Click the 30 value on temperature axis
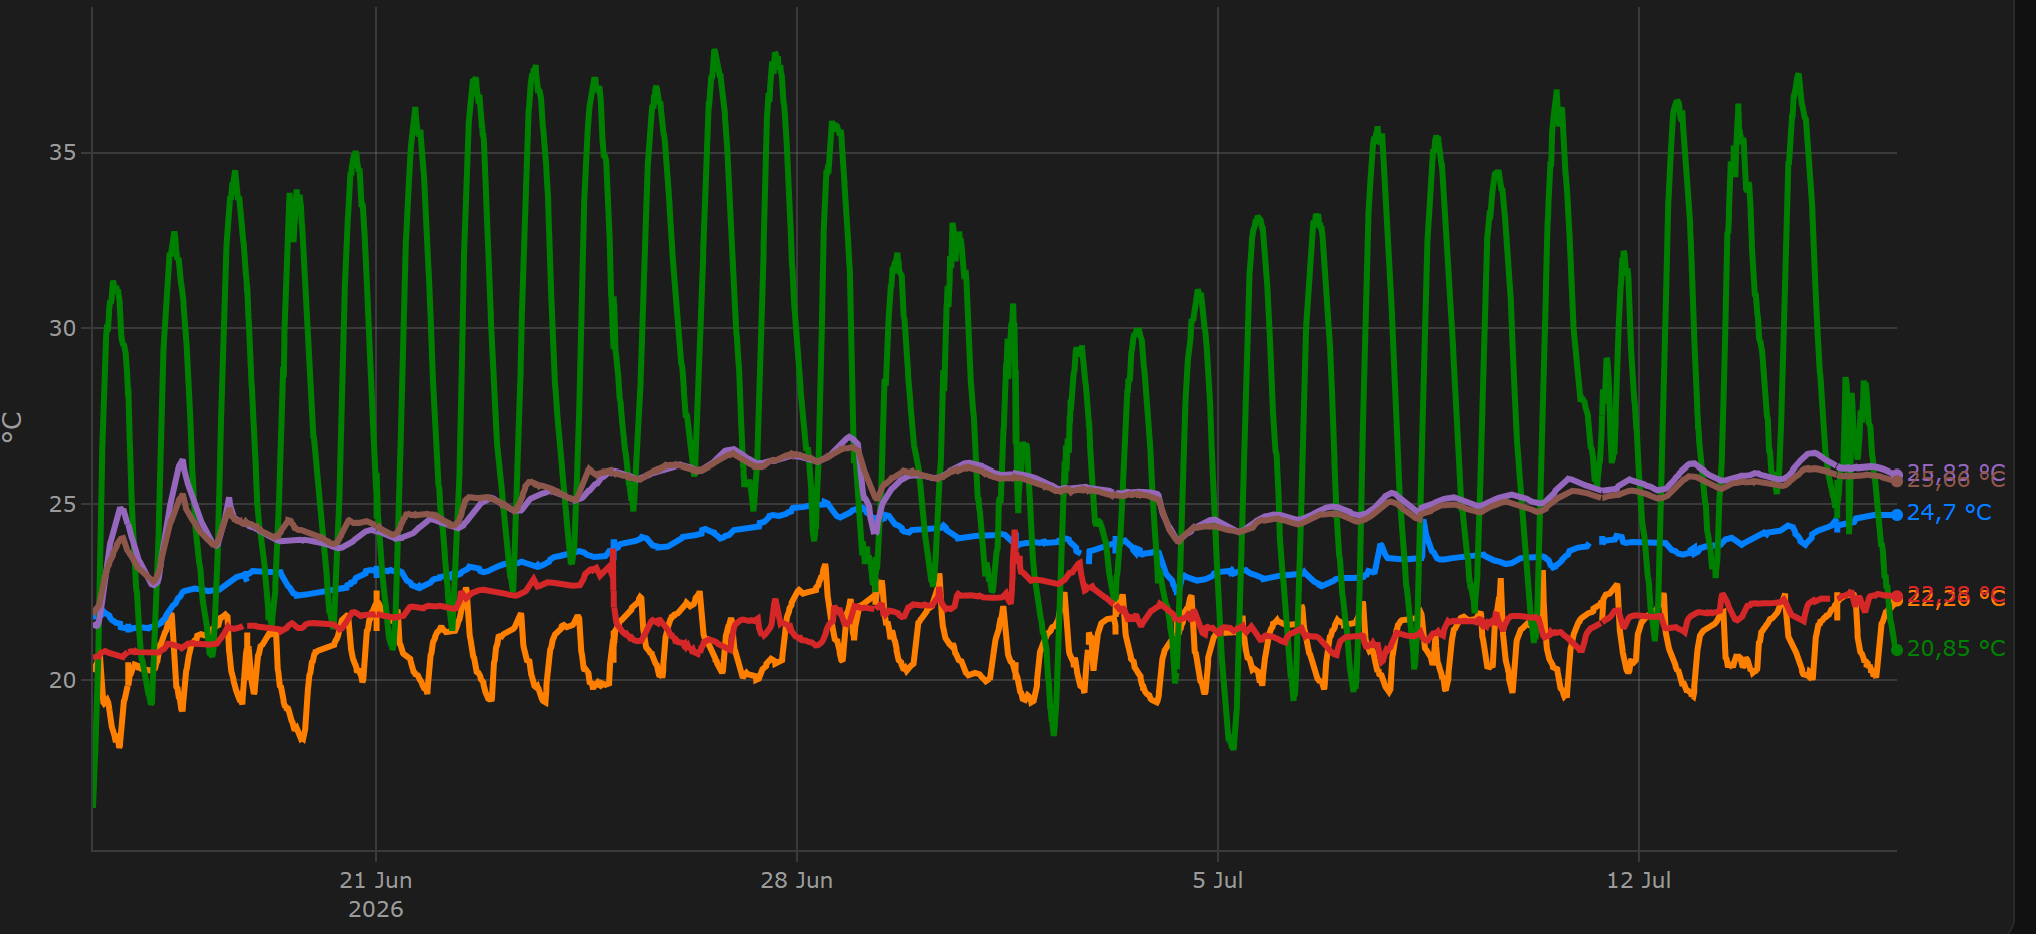The height and width of the screenshot is (934, 2036). 63,329
